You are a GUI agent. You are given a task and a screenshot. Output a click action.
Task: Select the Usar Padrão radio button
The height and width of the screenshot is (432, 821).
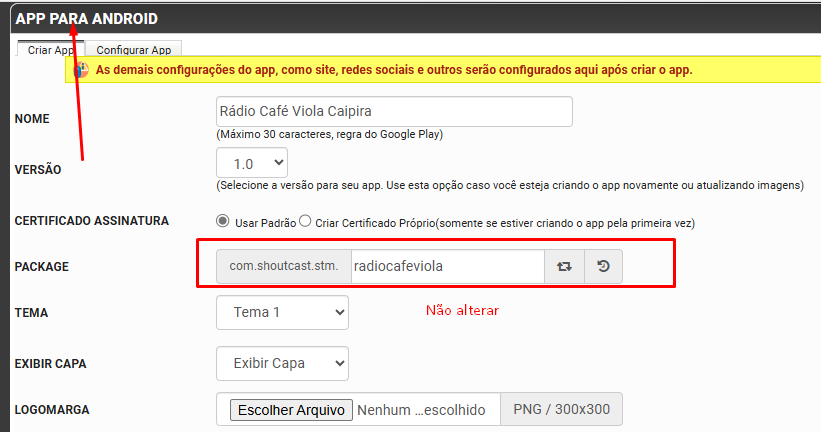(223, 222)
